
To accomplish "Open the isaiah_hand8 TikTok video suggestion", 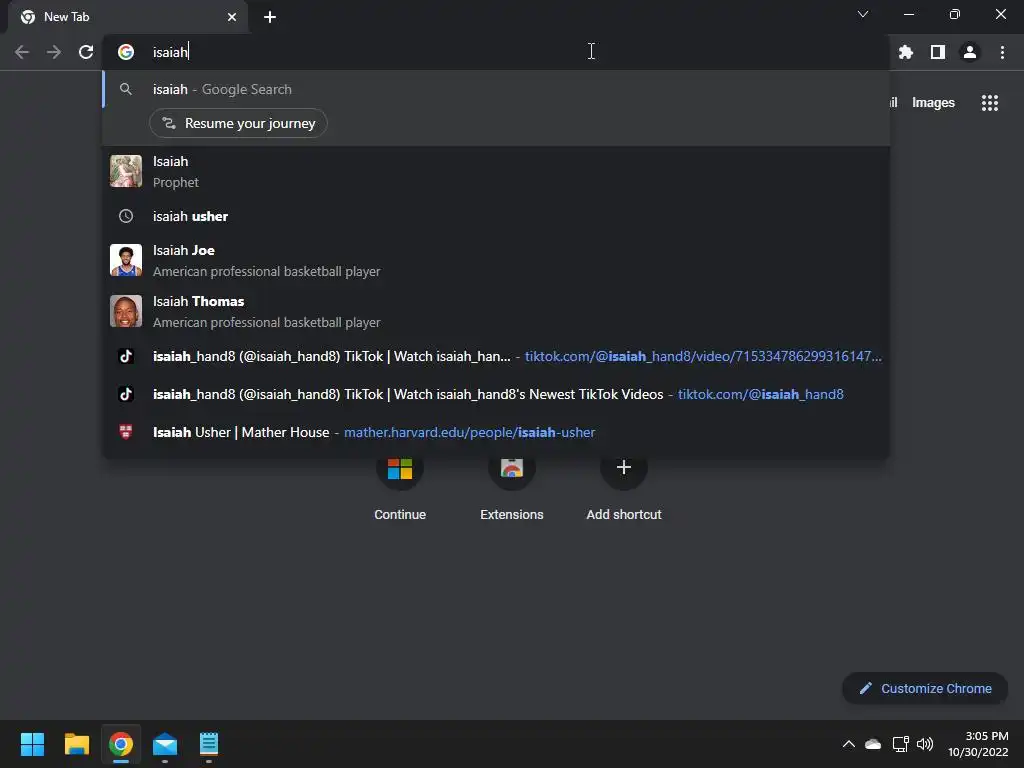I will [x=496, y=357].
